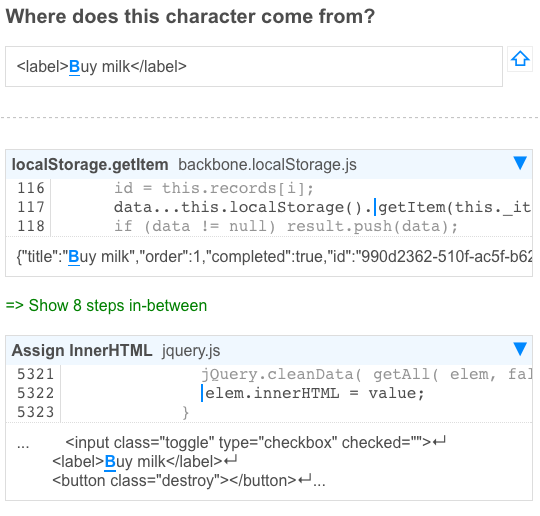
Task: Click the backbone.localStorage.js file name
Action: tap(267, 165)
